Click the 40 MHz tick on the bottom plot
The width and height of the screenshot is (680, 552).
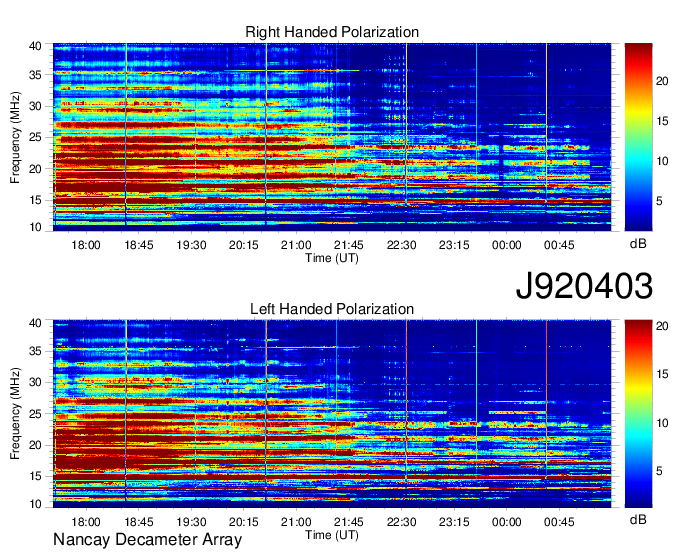(36, 323)
